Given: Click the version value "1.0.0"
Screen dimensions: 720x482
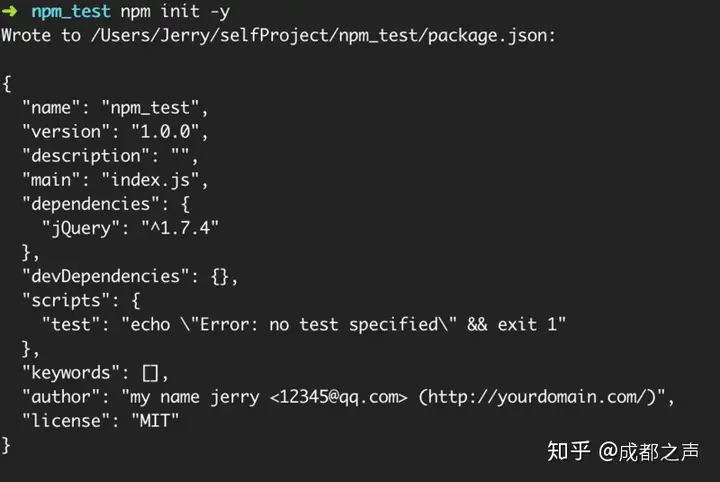Looking at the screenshot, I should click(165, 132).
